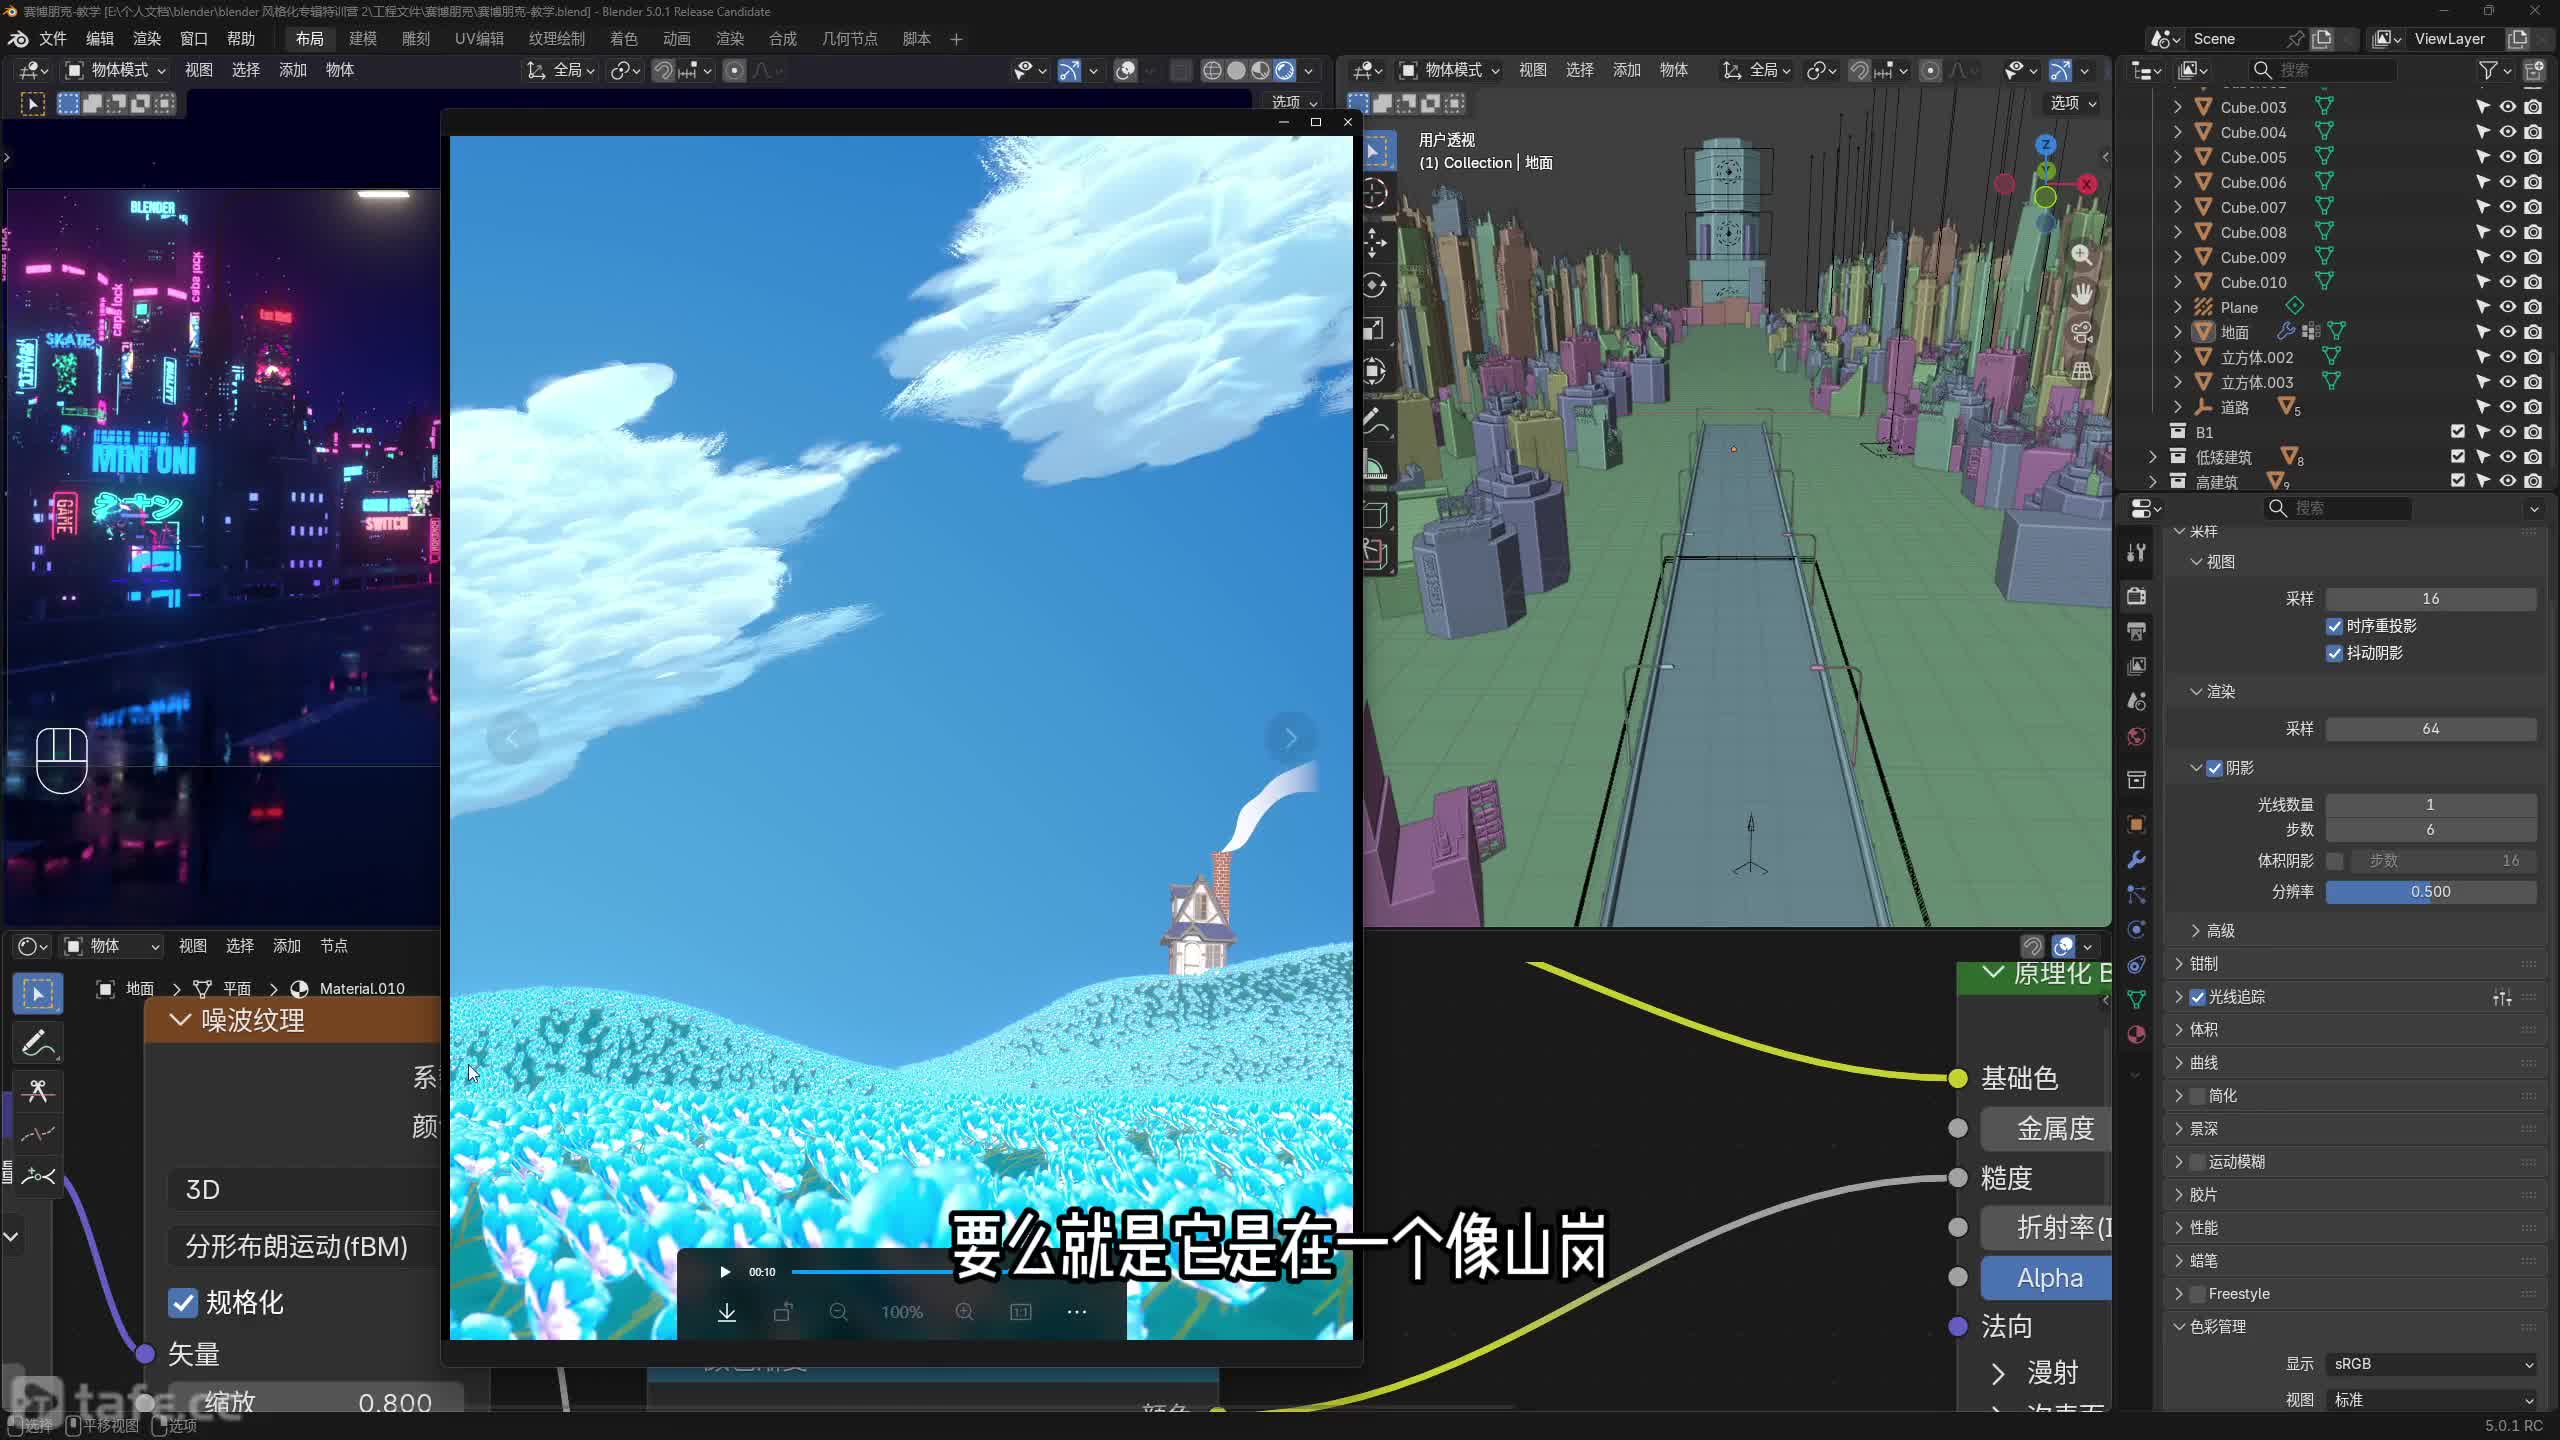Select the Move tool in right viewport
The image size is (2560, 1440).
click(1376, 241)
